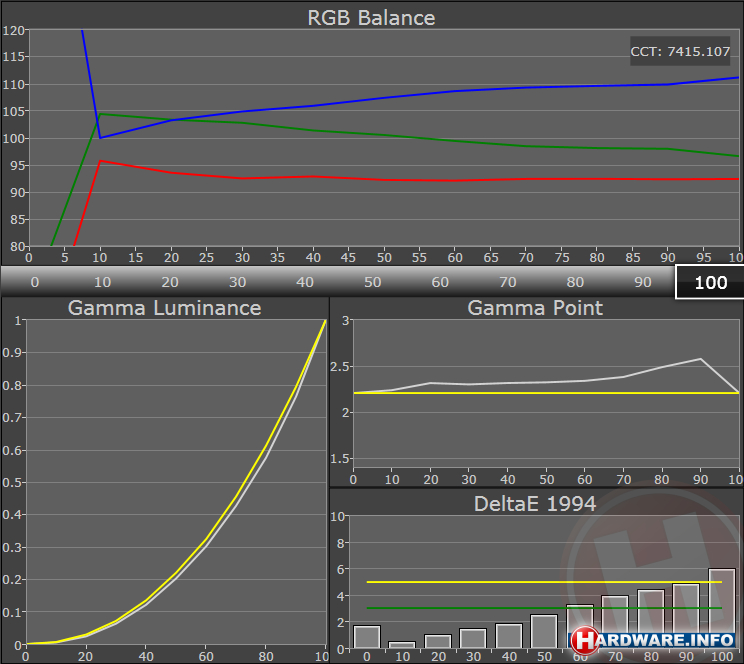This screenshot has height=664, width=744.
Task: Click the Gamma Point chart title
Action: [535, 308]
